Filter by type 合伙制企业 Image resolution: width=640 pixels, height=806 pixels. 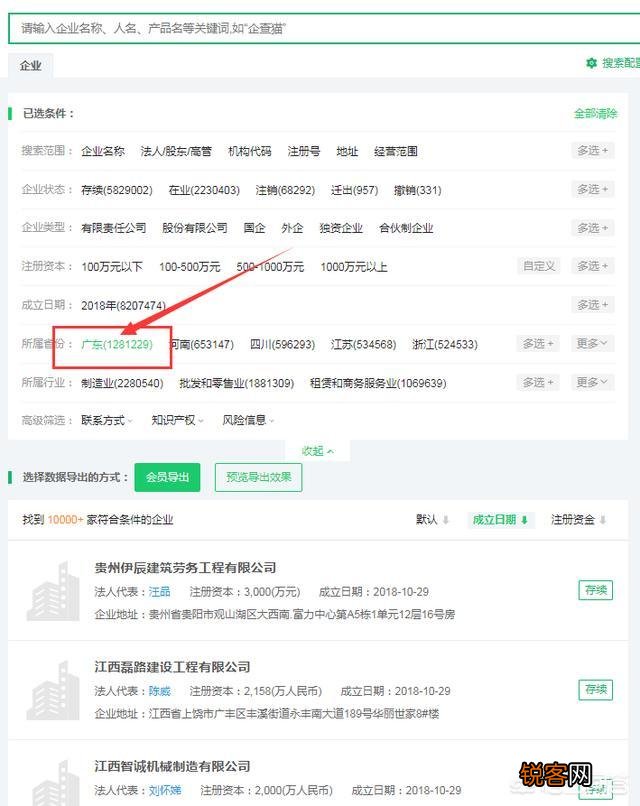click(406, 228)
